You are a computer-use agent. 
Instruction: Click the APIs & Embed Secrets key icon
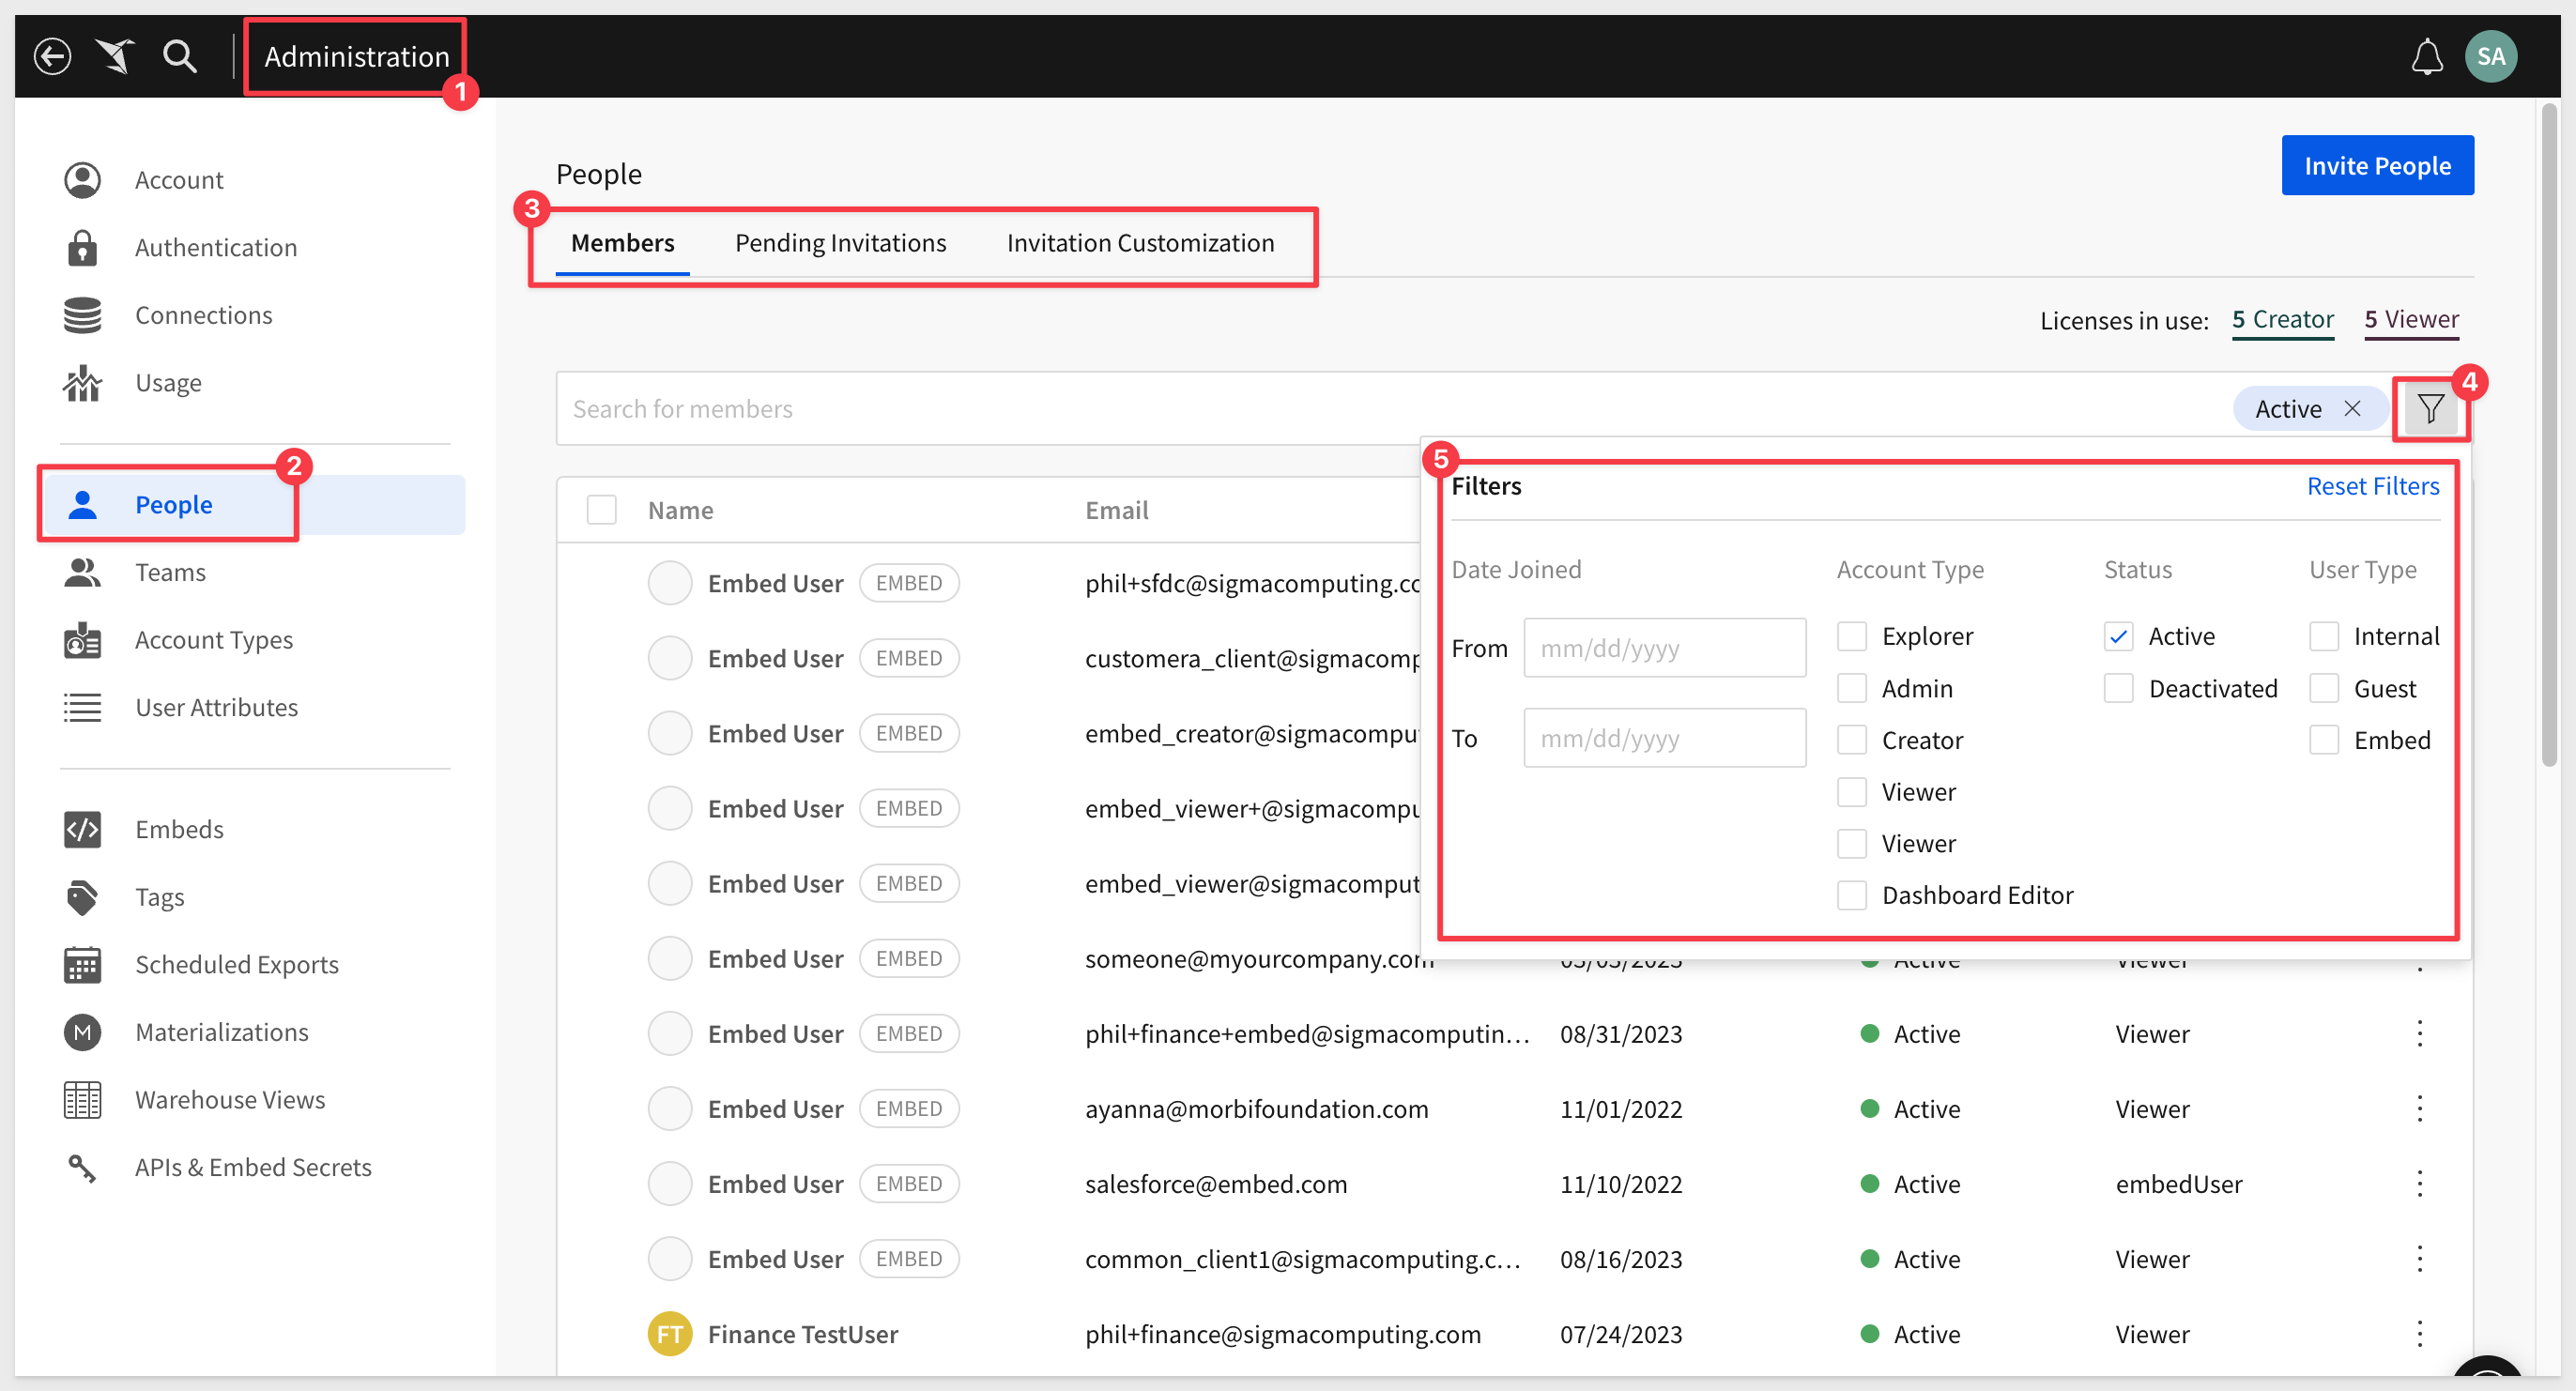(x=82, y=1167)
